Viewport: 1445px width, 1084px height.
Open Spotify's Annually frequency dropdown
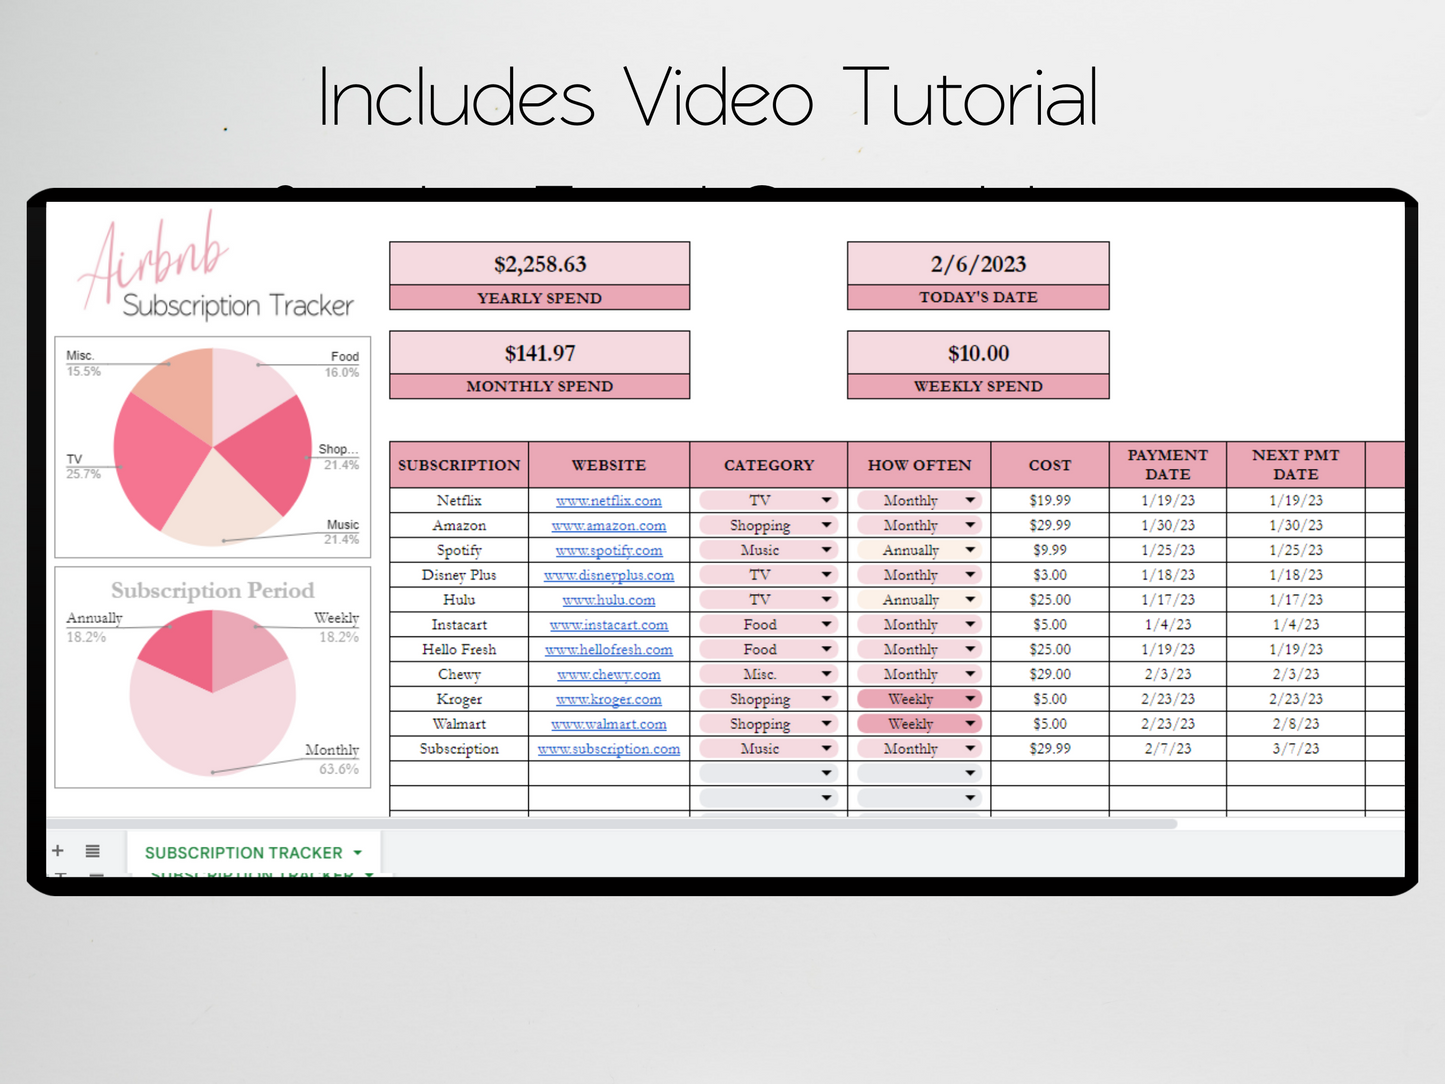pyautogui.click(x=969, y=549)
